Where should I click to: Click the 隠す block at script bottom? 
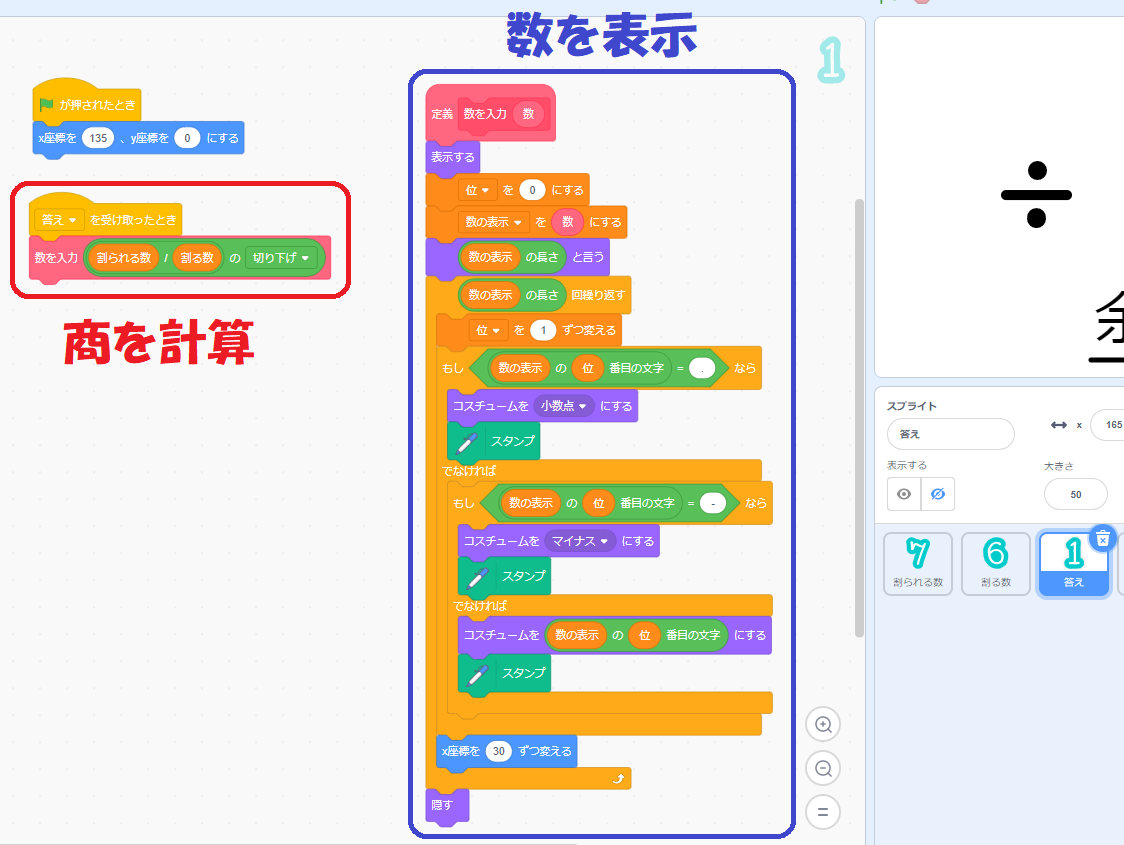click(x=441, y=805)
